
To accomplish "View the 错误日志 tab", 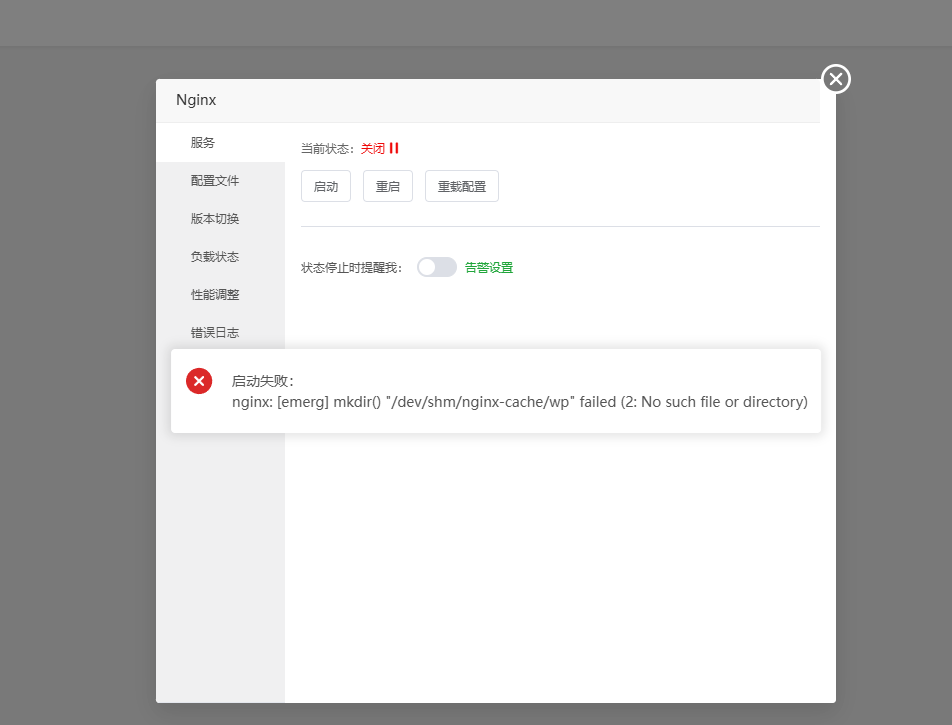I will pos(220,333).
